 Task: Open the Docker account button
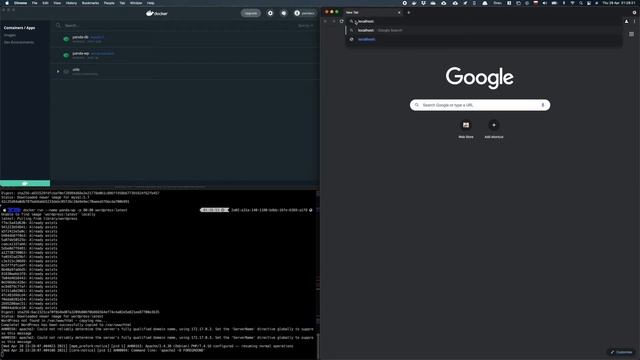coord(304,13)
